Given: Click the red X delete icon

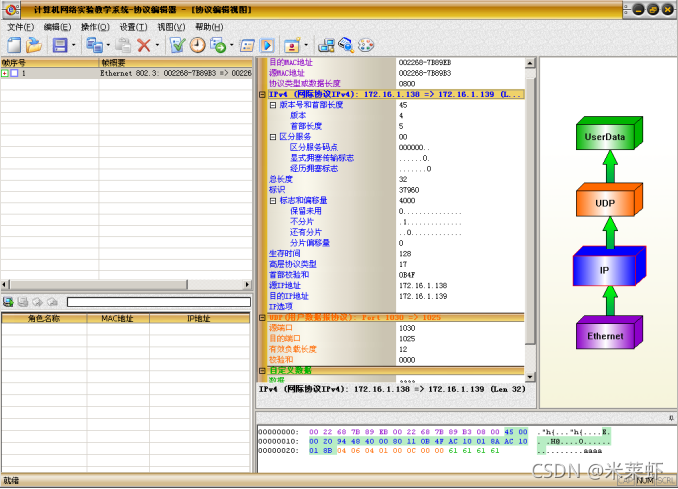Looking at the screenshot, I should pyautogui.click(x=144, y=45).
